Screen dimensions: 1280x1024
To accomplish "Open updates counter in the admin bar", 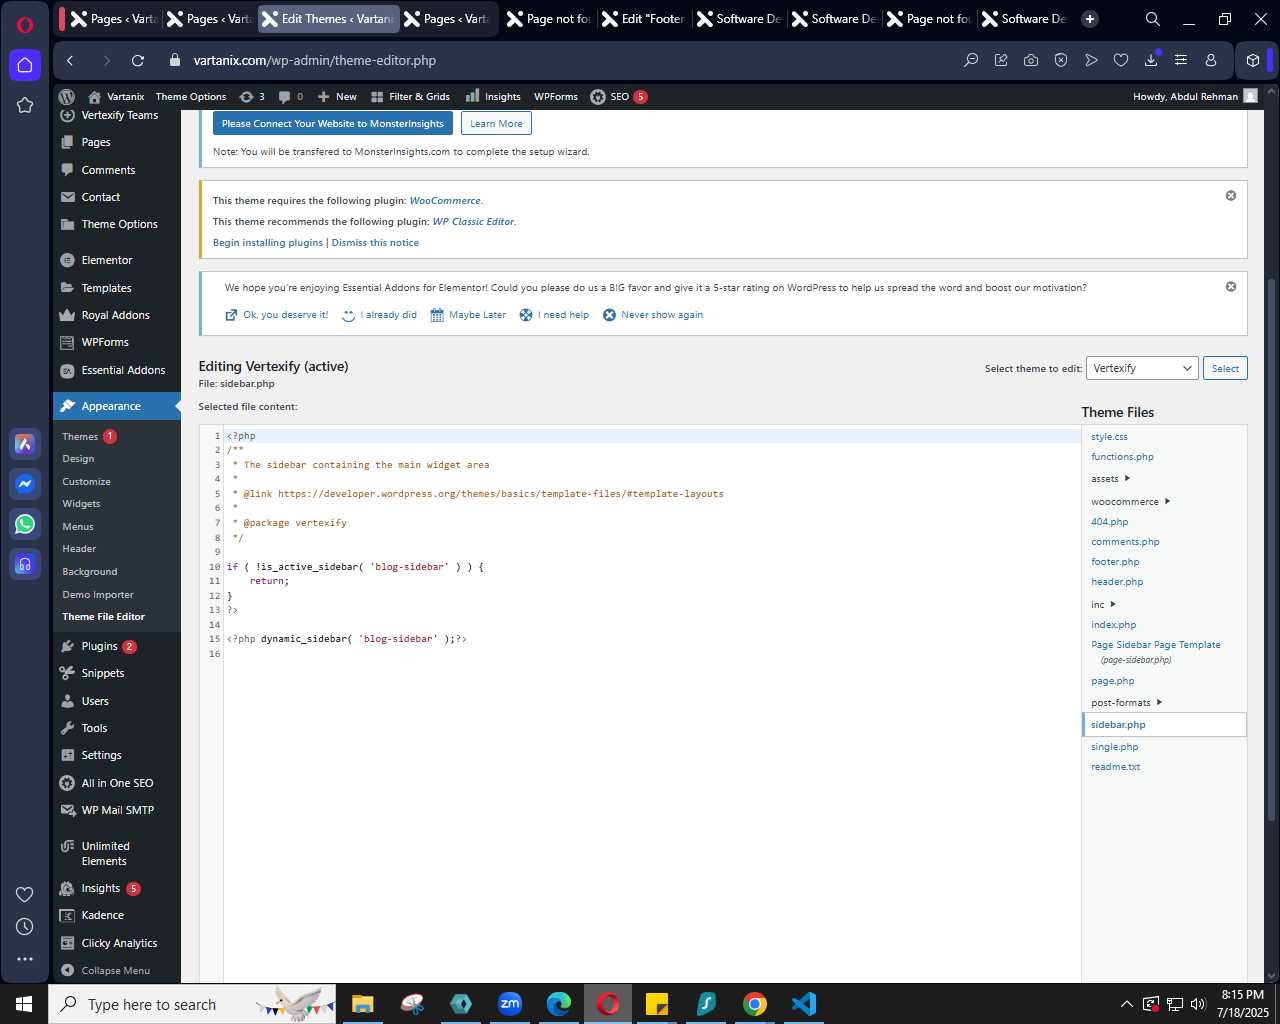I will pyautogui.click(x=252, y=97).
